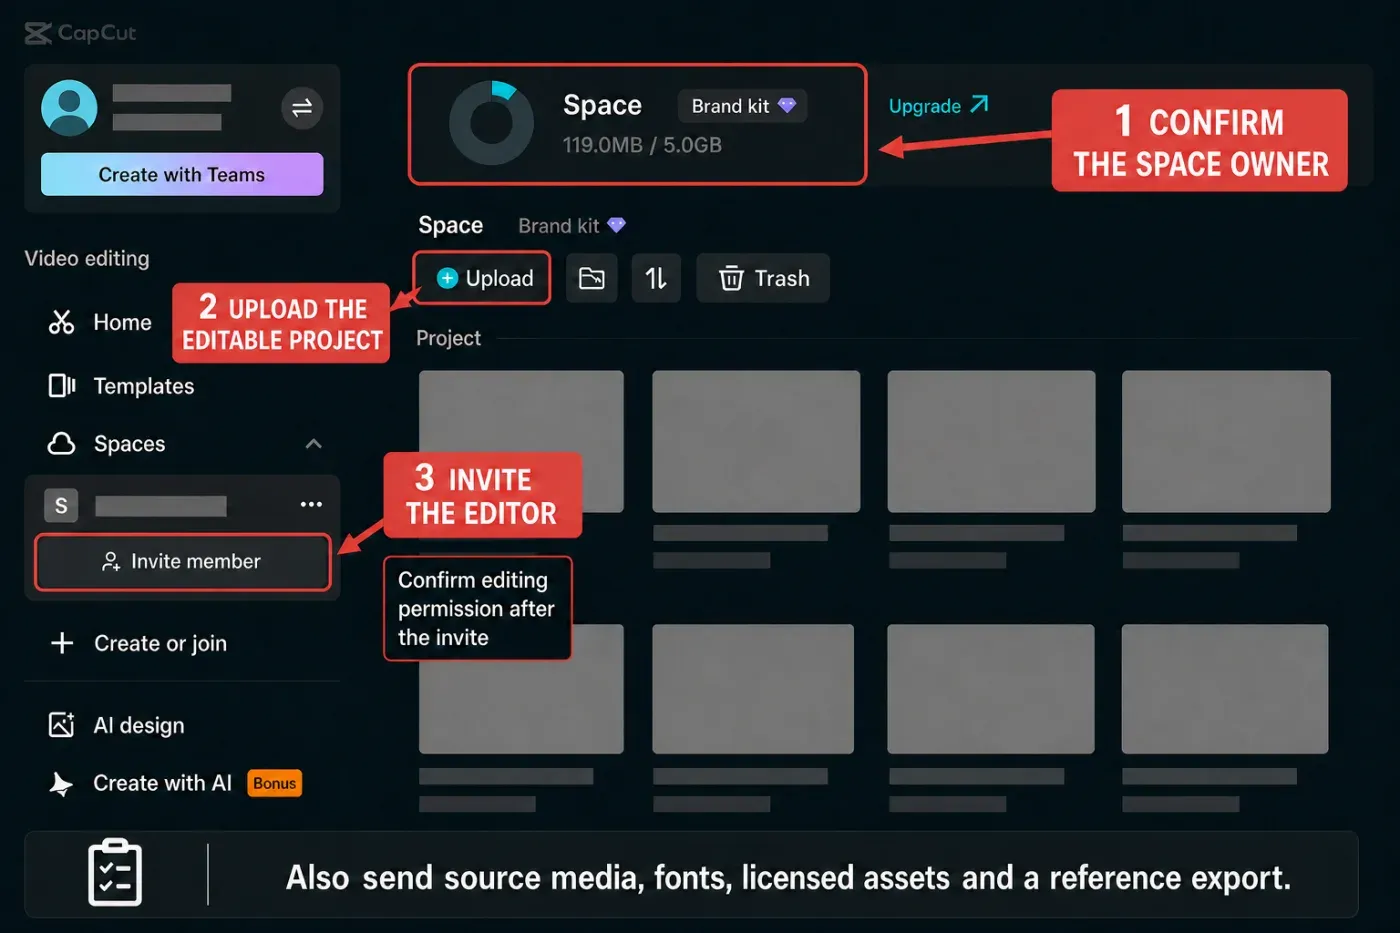The width and height of the screenshot is (1400, 933).
Task: Click the 119.0MB / 5.0GB storage text
Action: tap(642, 145)
